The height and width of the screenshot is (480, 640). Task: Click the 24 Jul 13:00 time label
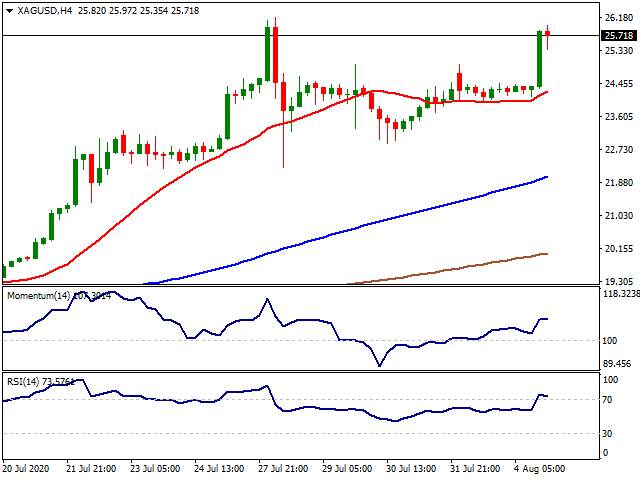(x=219, y=469)
